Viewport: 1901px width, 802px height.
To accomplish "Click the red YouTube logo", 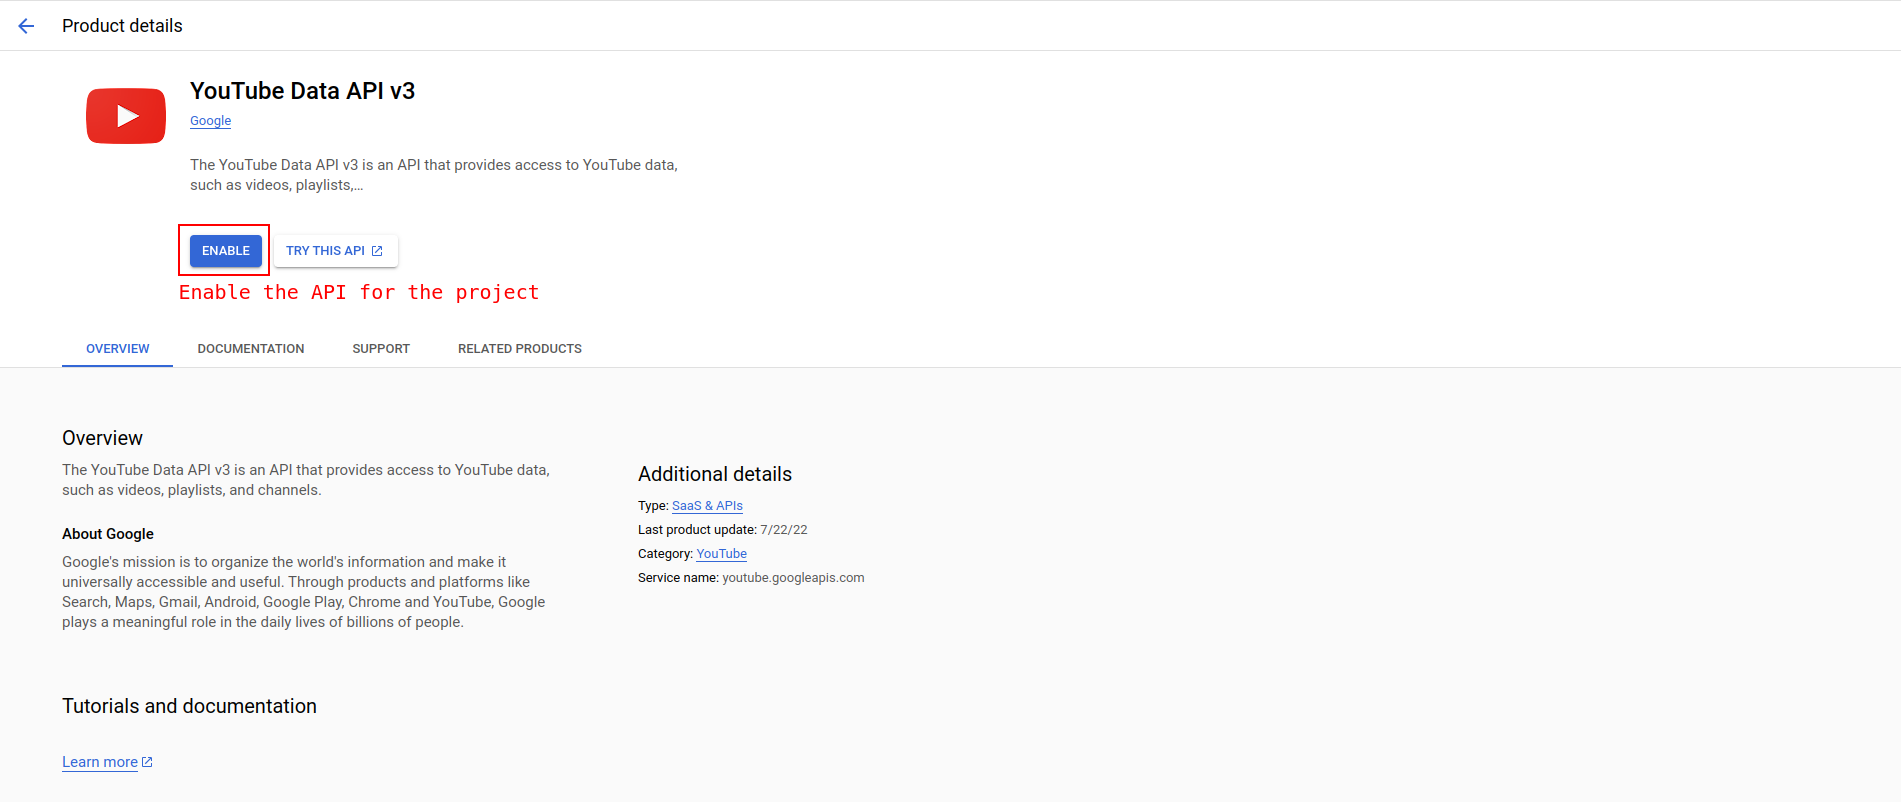I will pos(126,116).
